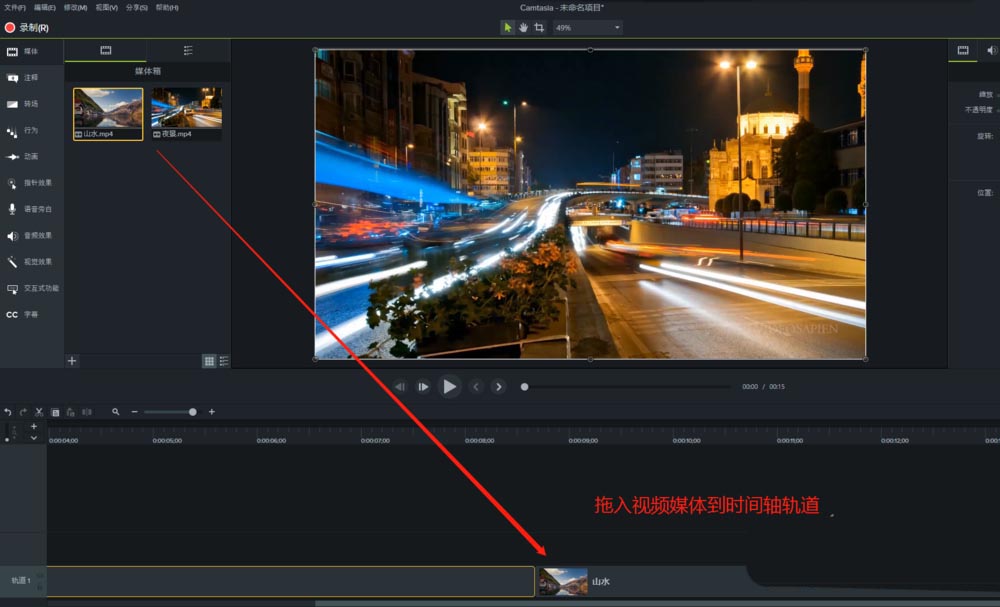1000x607 pixels.
Task: Open the canvas zoom 49% dropdown
Action: pos(588,28)
